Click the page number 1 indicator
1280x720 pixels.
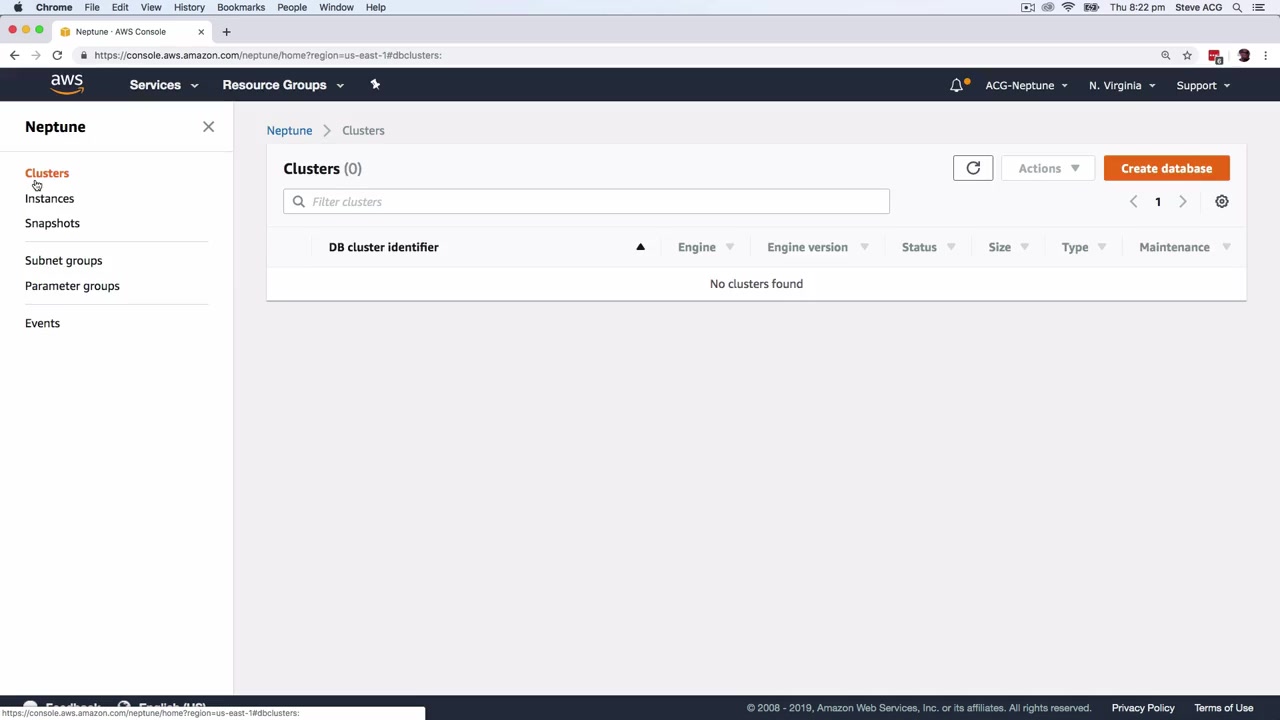[x=1158, y=202]
